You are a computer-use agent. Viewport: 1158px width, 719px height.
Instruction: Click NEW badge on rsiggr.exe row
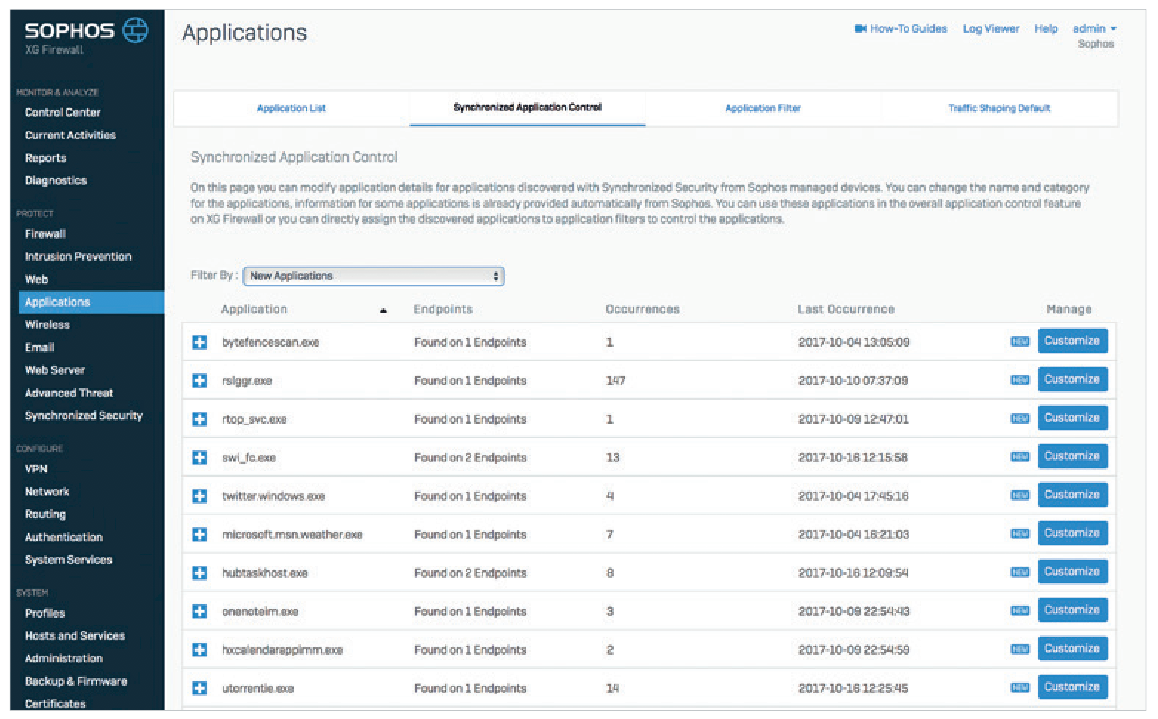pos(1020,380)
